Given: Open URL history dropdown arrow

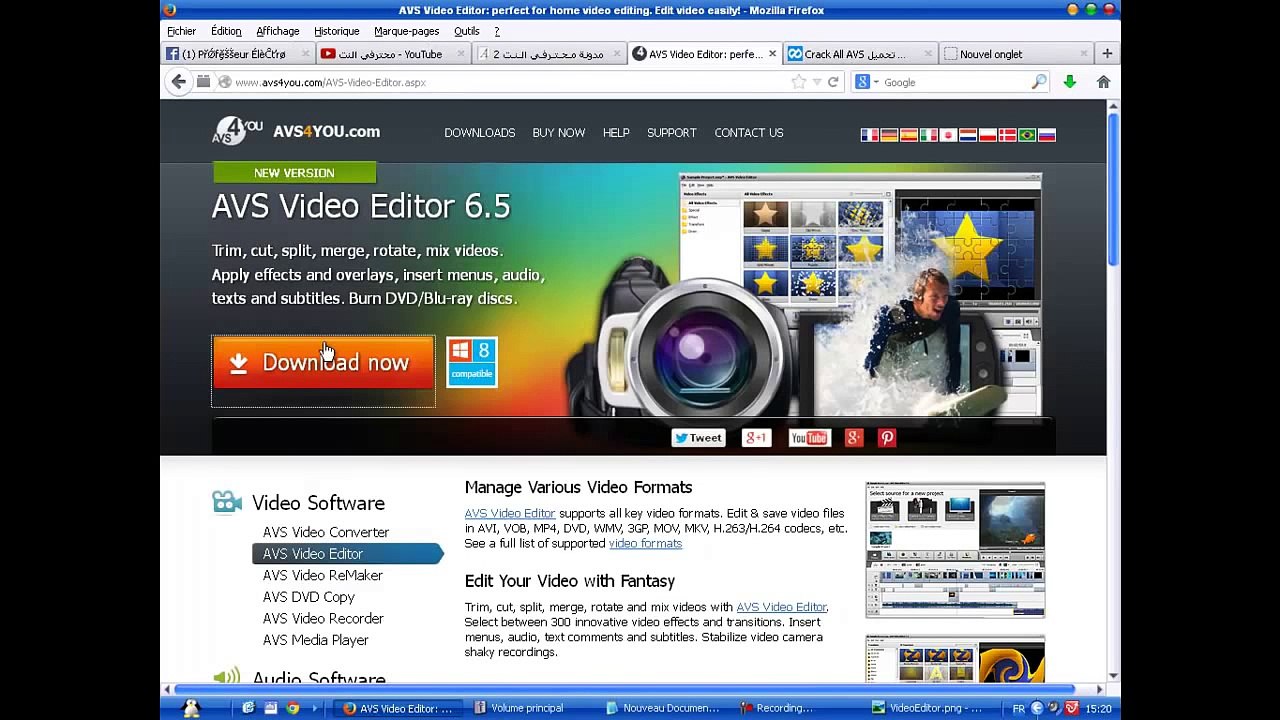Looking at the screenshot, I should [816, 82].
